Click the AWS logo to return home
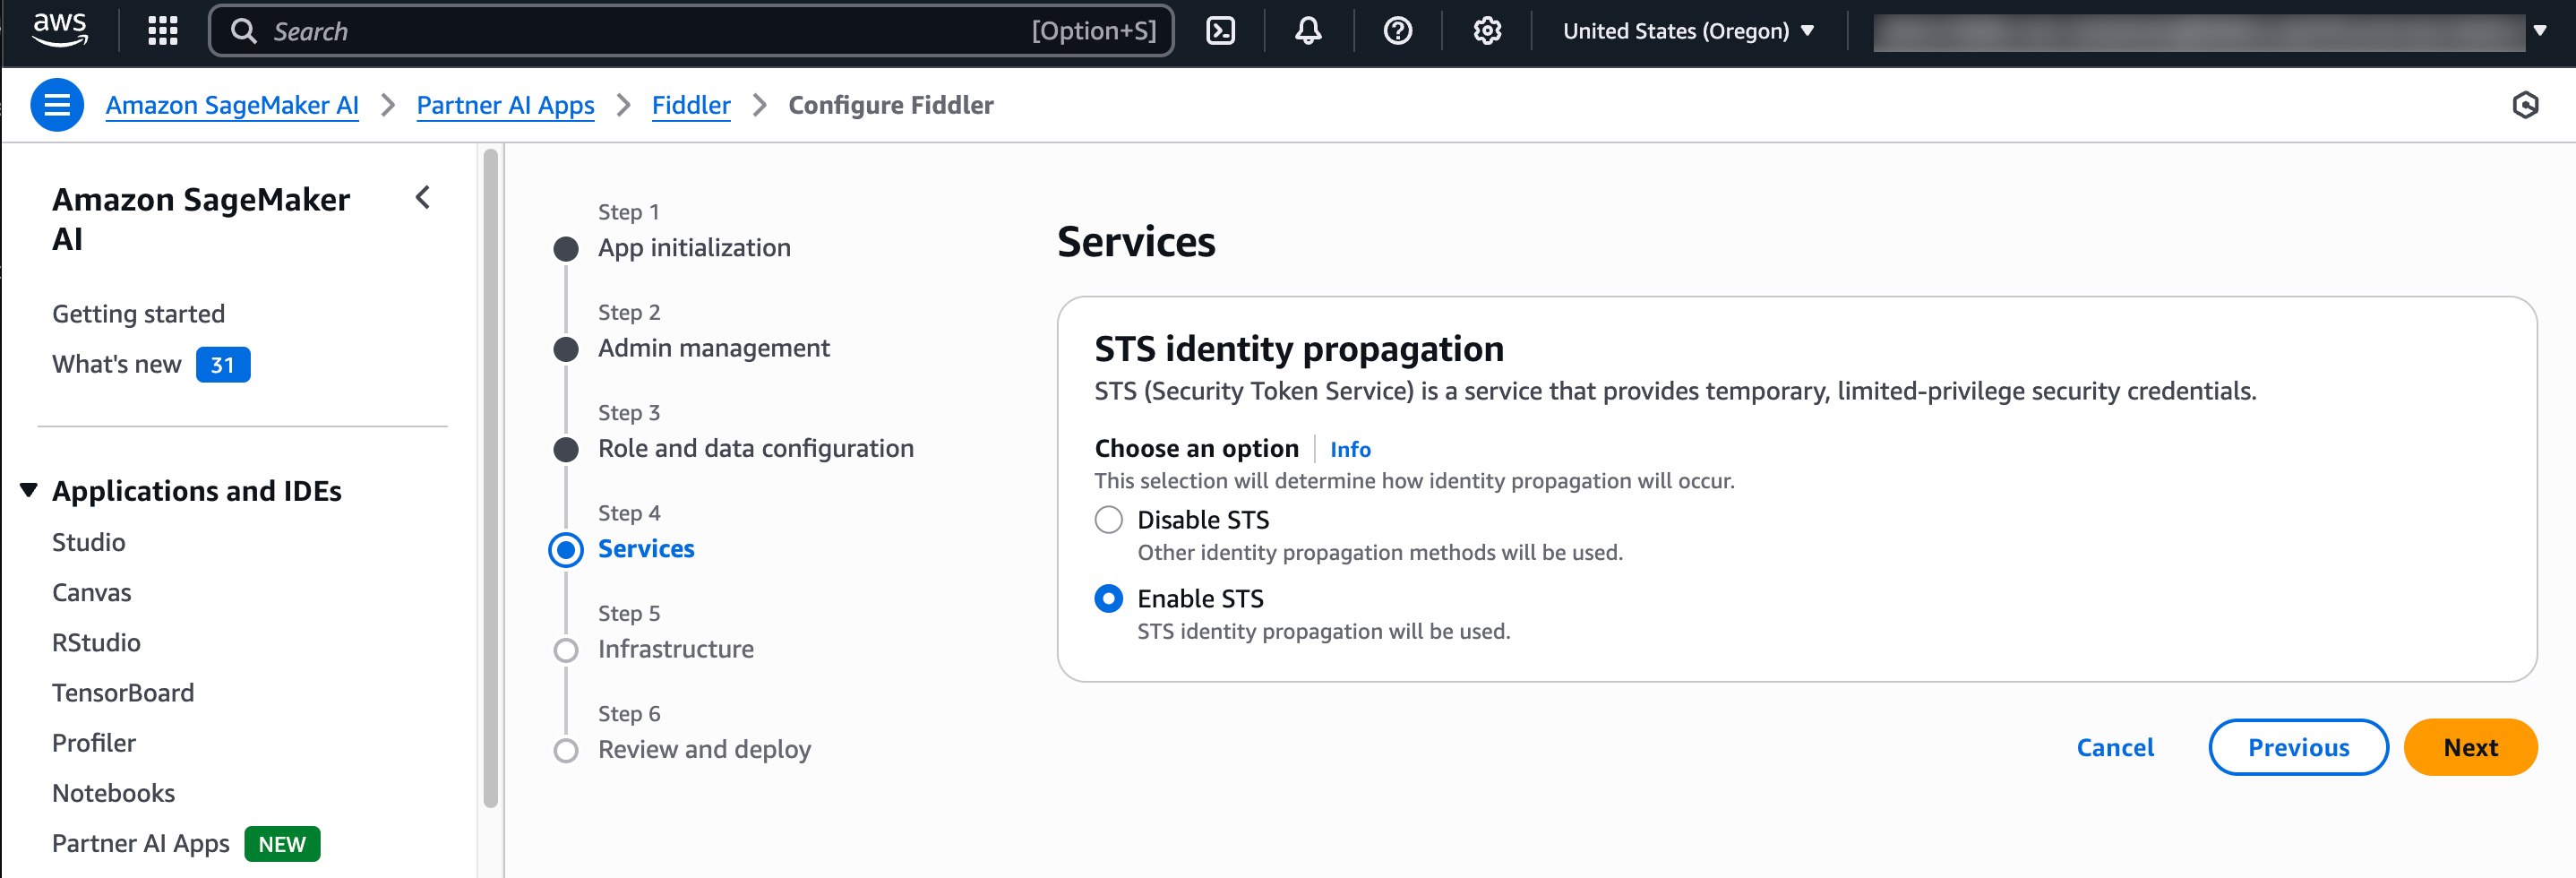The width and height of the screenshot is (2576, 878). click(x=60, y=30)
